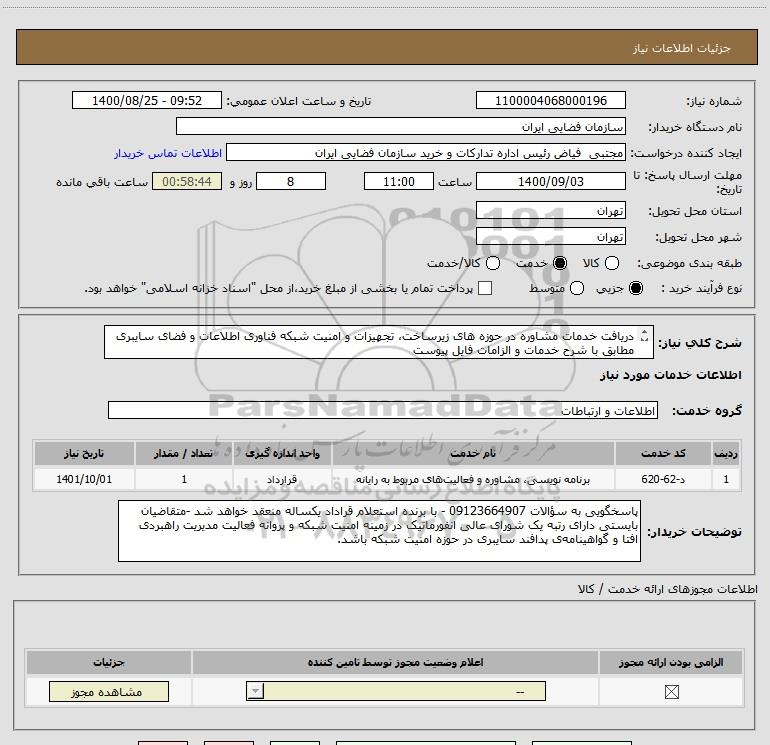
Task: Toggle mandatory license checkbox in table
Action: pos(671,692)
